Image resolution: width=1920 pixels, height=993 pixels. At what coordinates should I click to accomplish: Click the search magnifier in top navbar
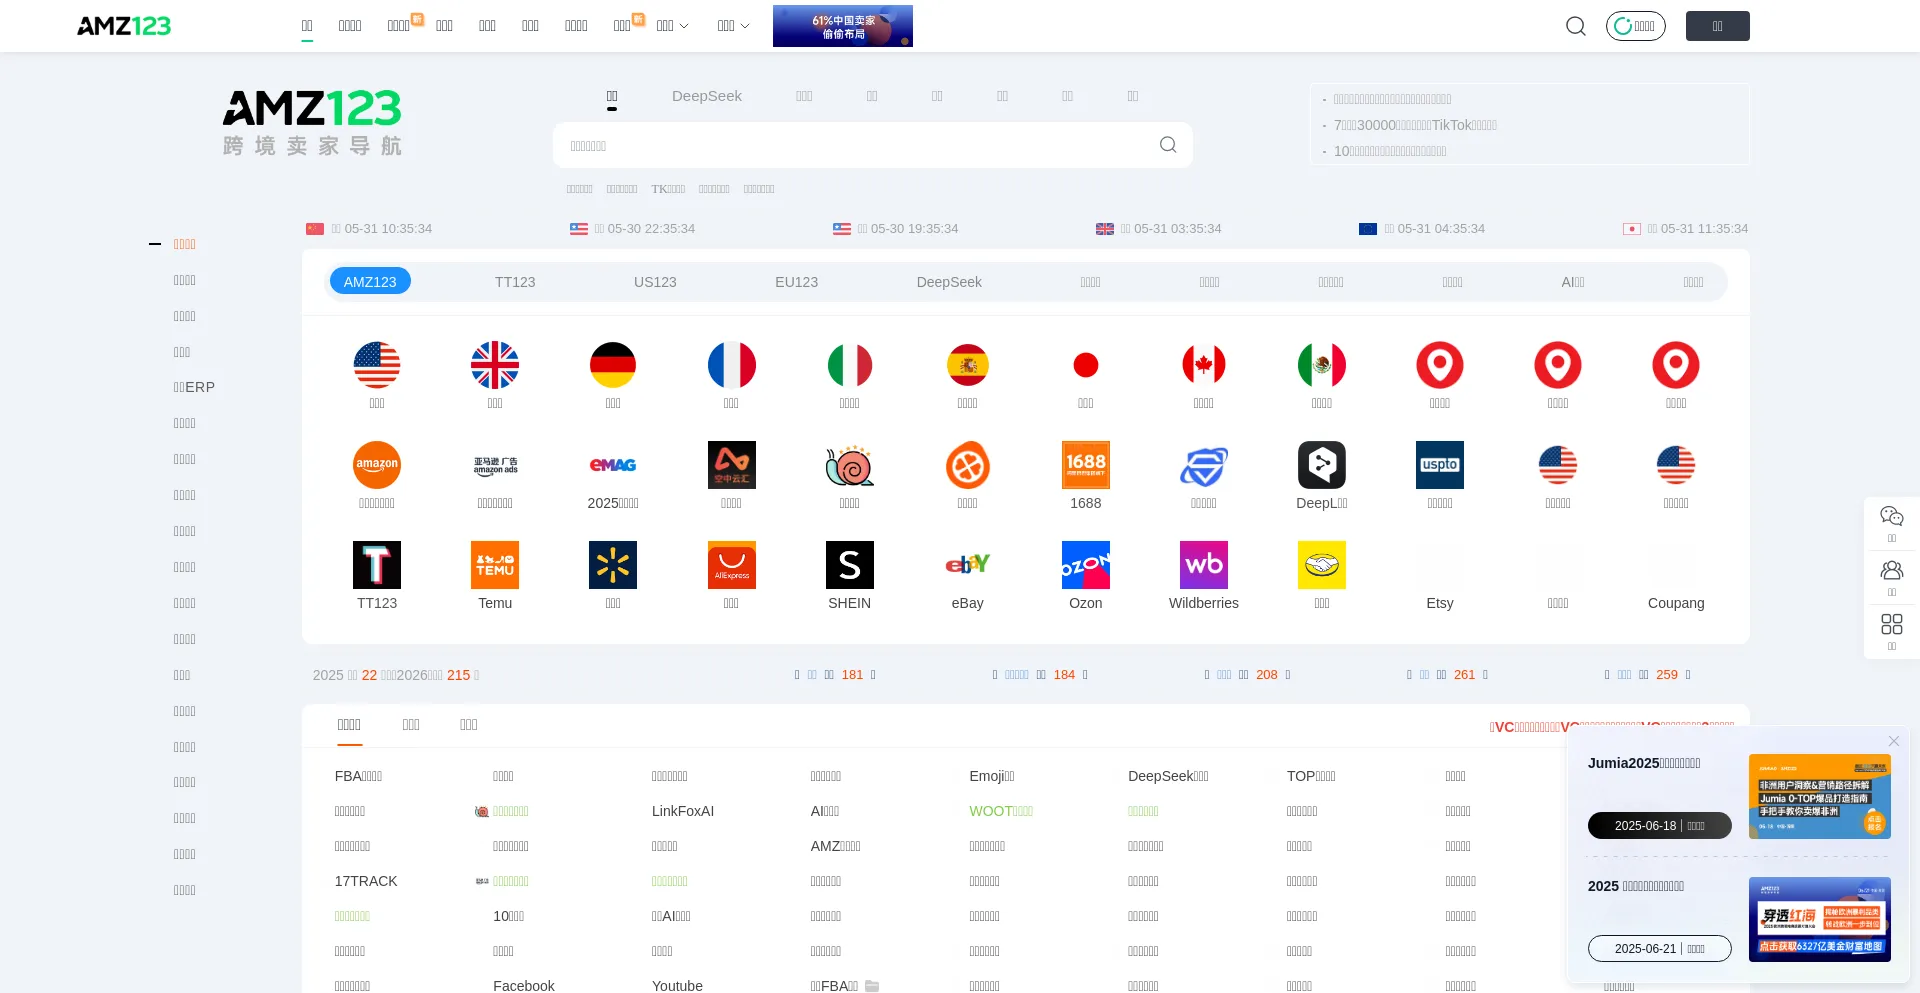[x=1576, y=26]
